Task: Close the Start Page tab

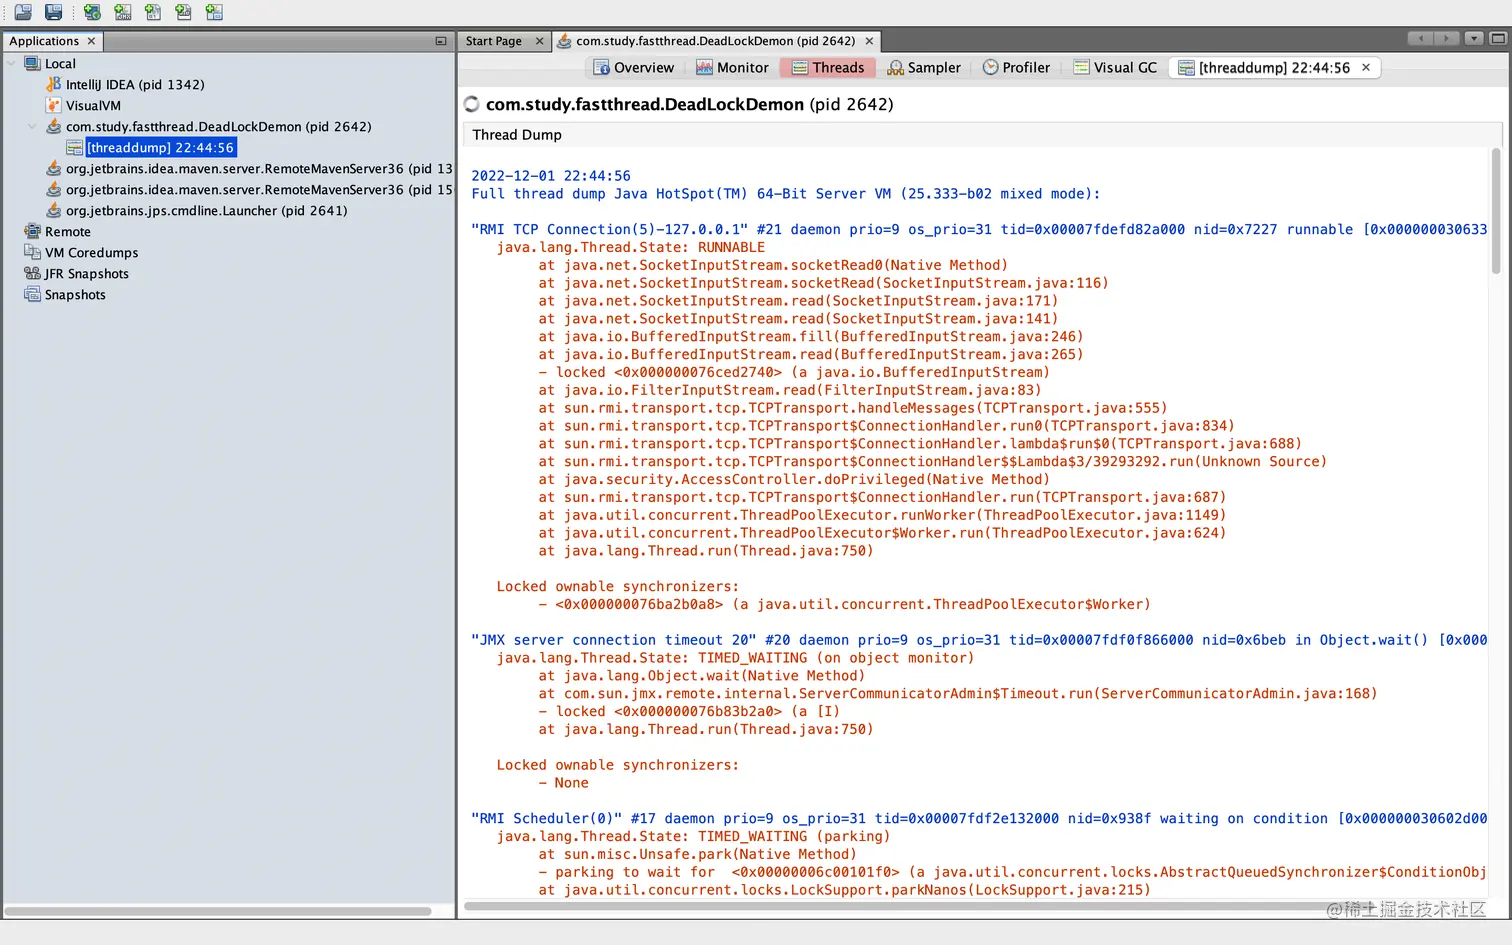Action: 540,41
